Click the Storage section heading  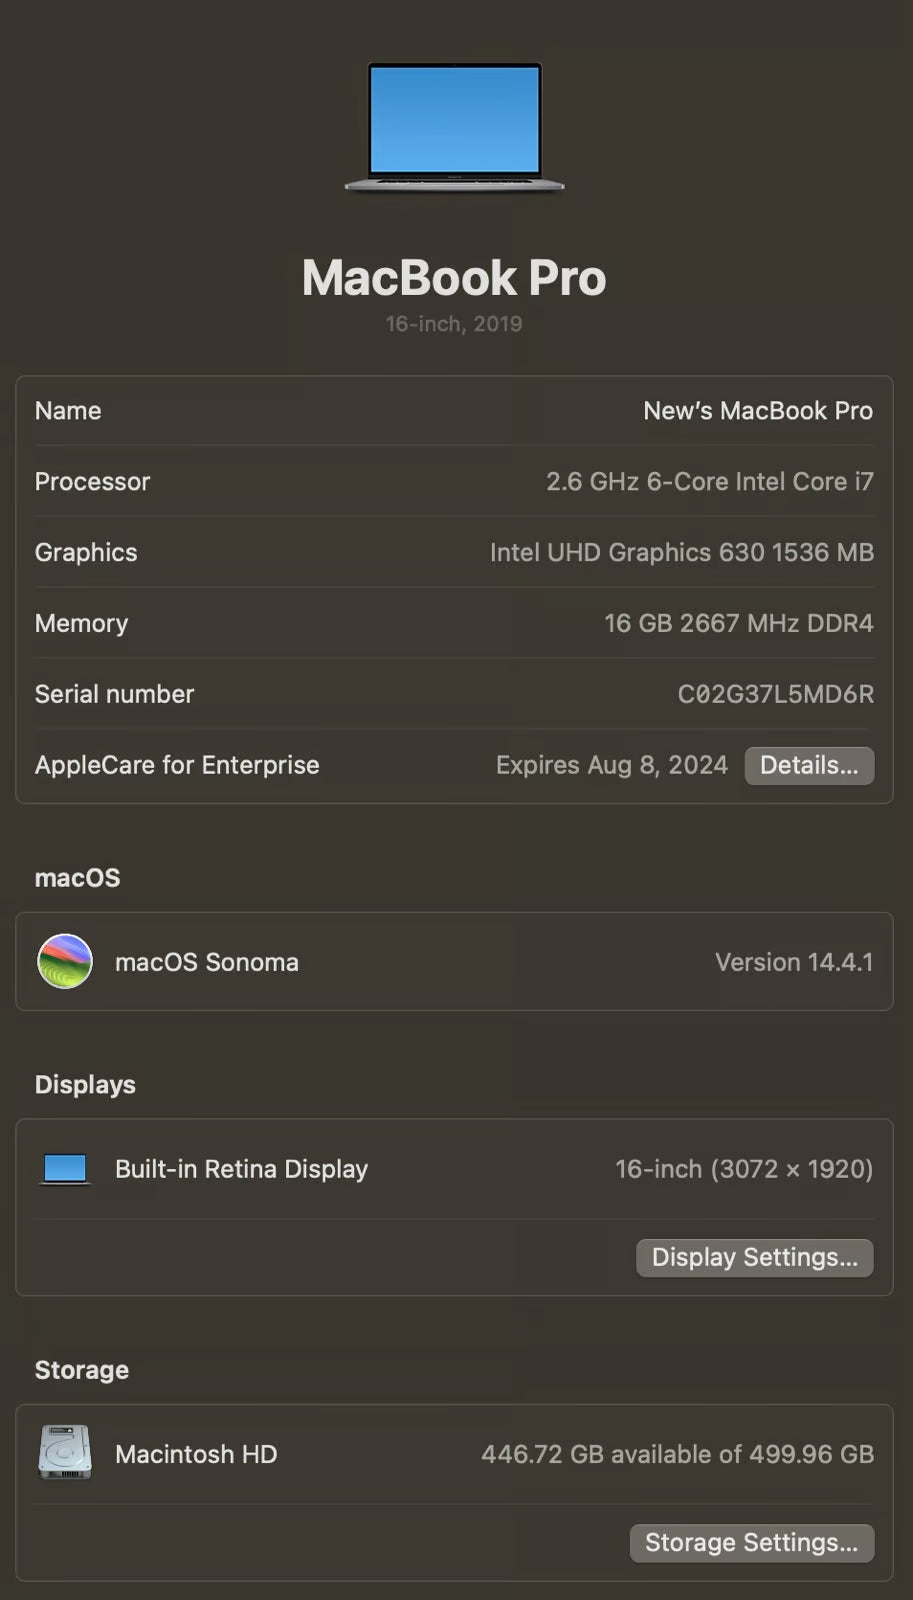pos(82,1370)
